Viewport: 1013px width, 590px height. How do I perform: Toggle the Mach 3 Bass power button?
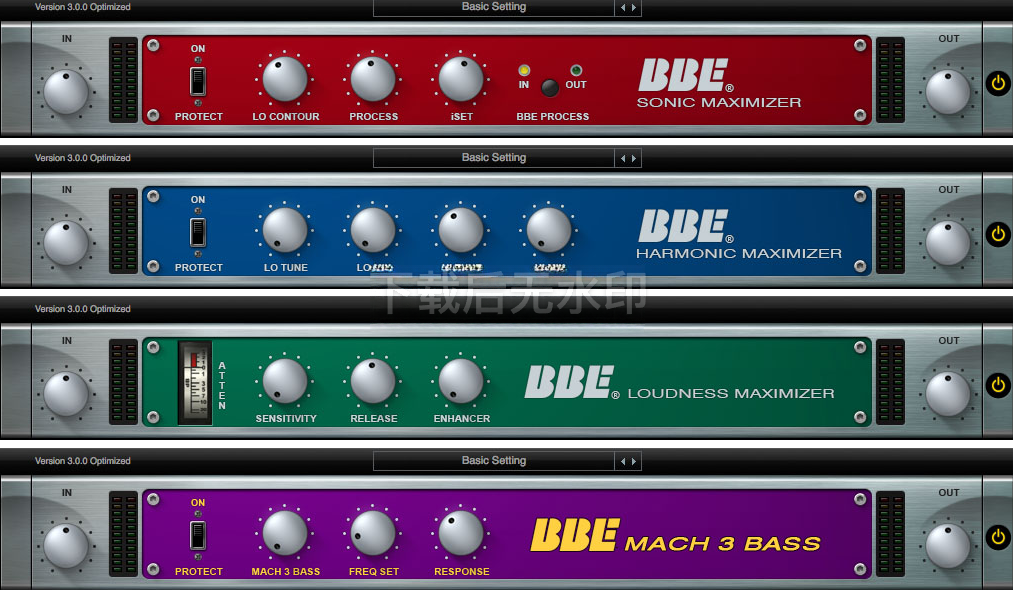998,537
